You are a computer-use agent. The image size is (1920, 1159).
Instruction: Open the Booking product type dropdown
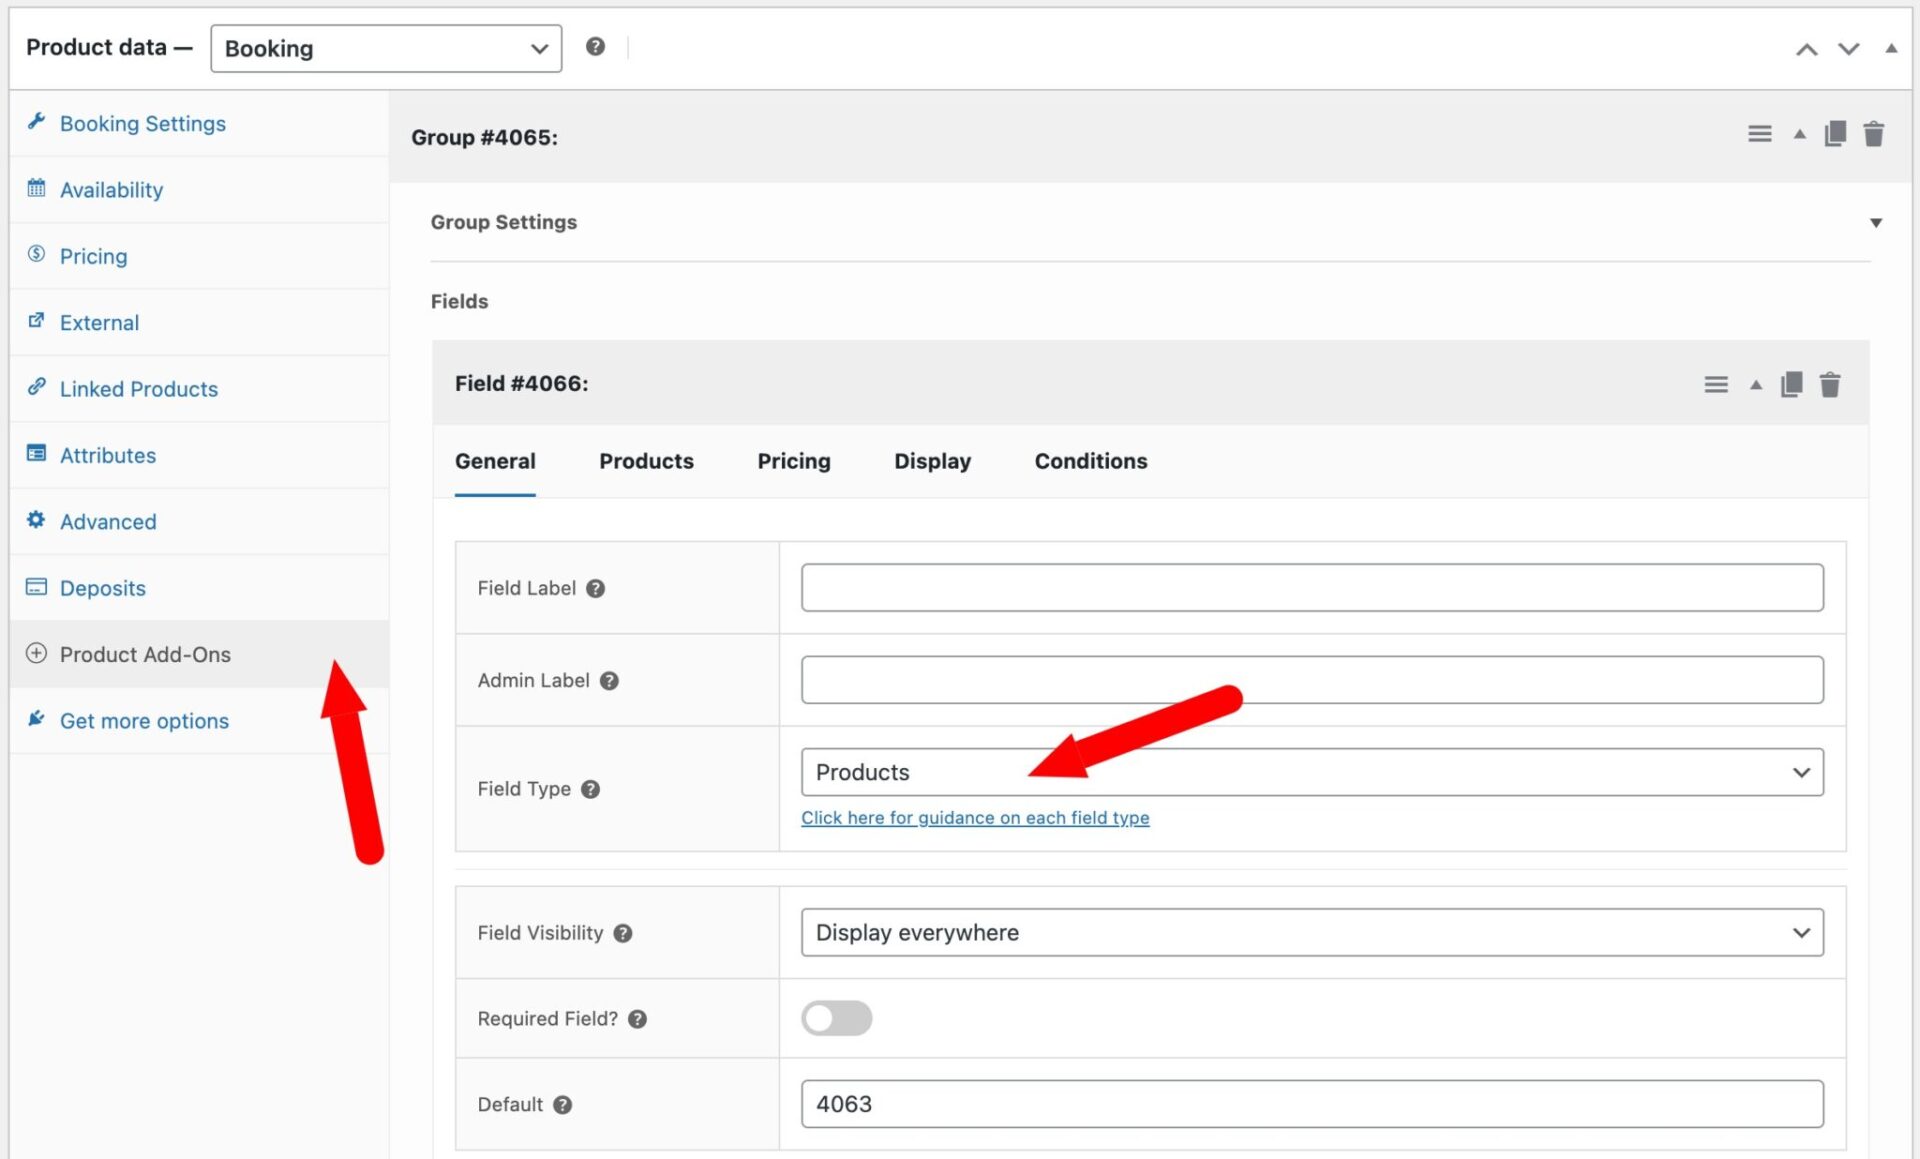[386, 48]
